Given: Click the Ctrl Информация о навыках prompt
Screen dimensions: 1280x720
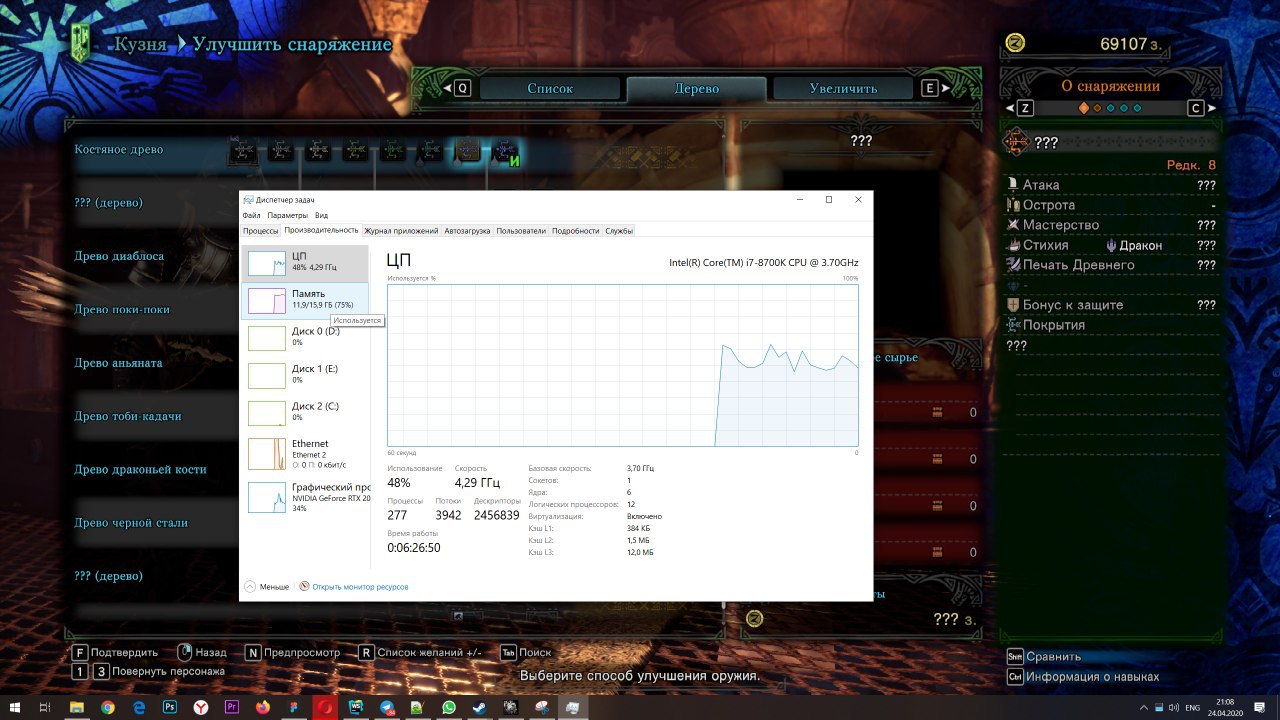Looking at the screenshot, I should coord(1083,677).
